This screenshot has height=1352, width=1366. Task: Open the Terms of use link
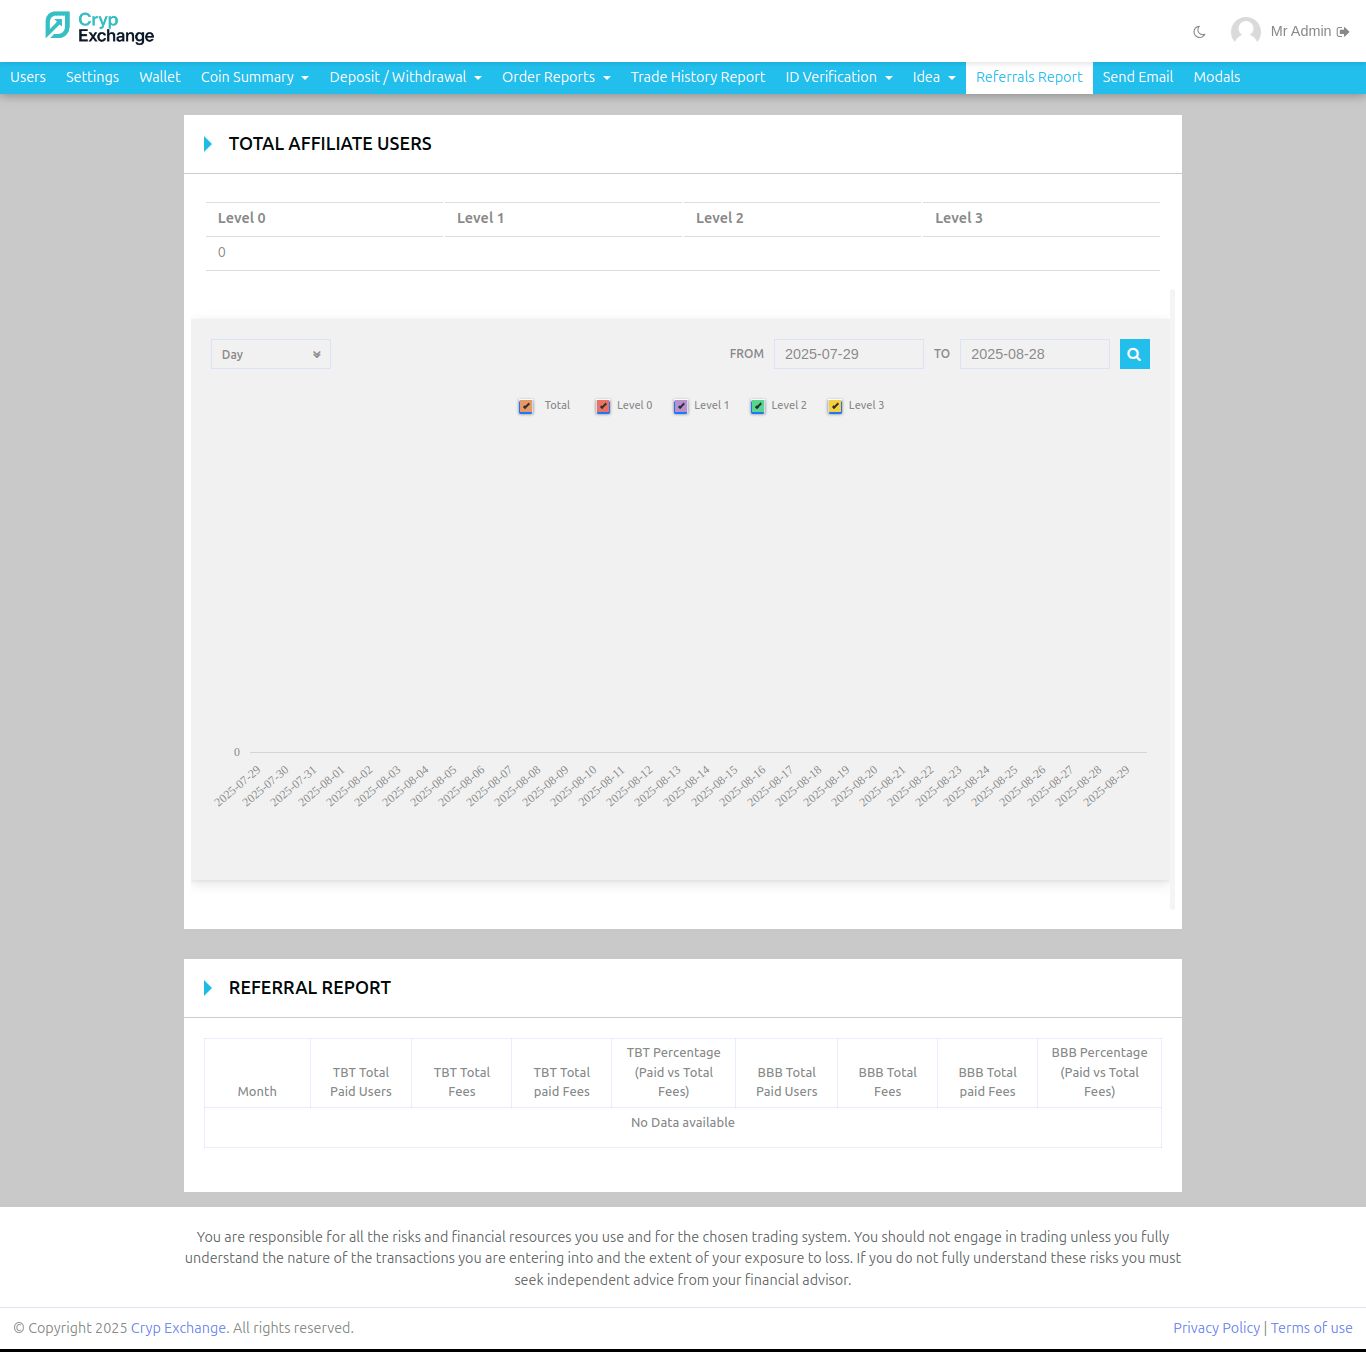[1312, 1328]
